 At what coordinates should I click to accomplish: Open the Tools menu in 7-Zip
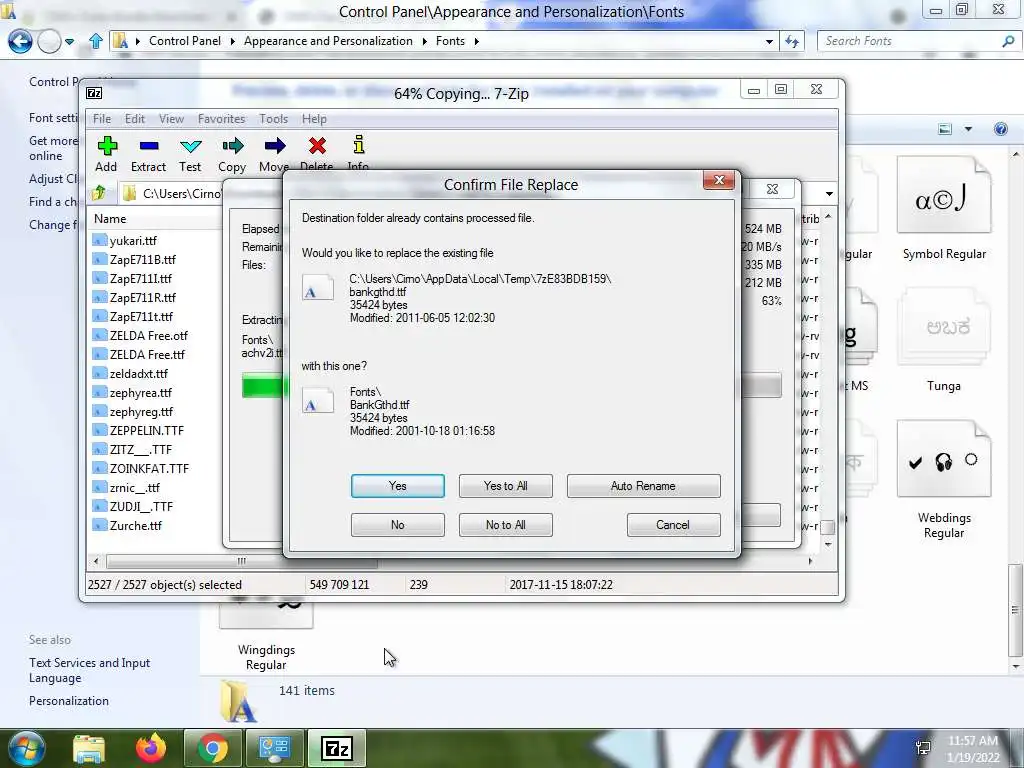(273, 119)
